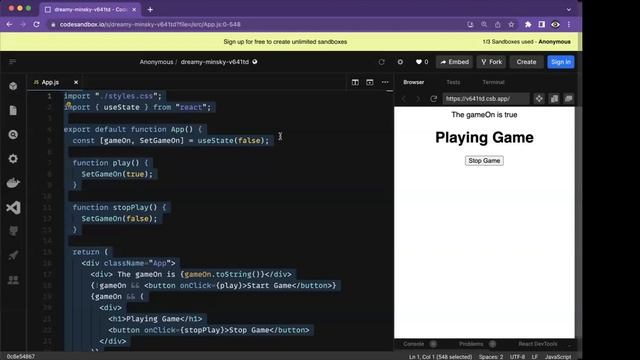Click Ln 1, Col 1 status entry

tap(440, 357)
